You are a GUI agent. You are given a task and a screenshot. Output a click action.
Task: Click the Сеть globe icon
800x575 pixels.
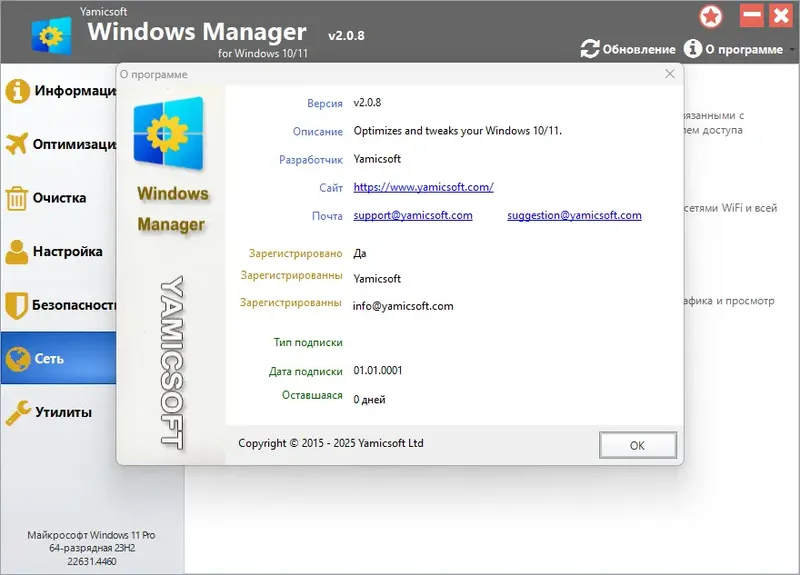tap(18, 359)
